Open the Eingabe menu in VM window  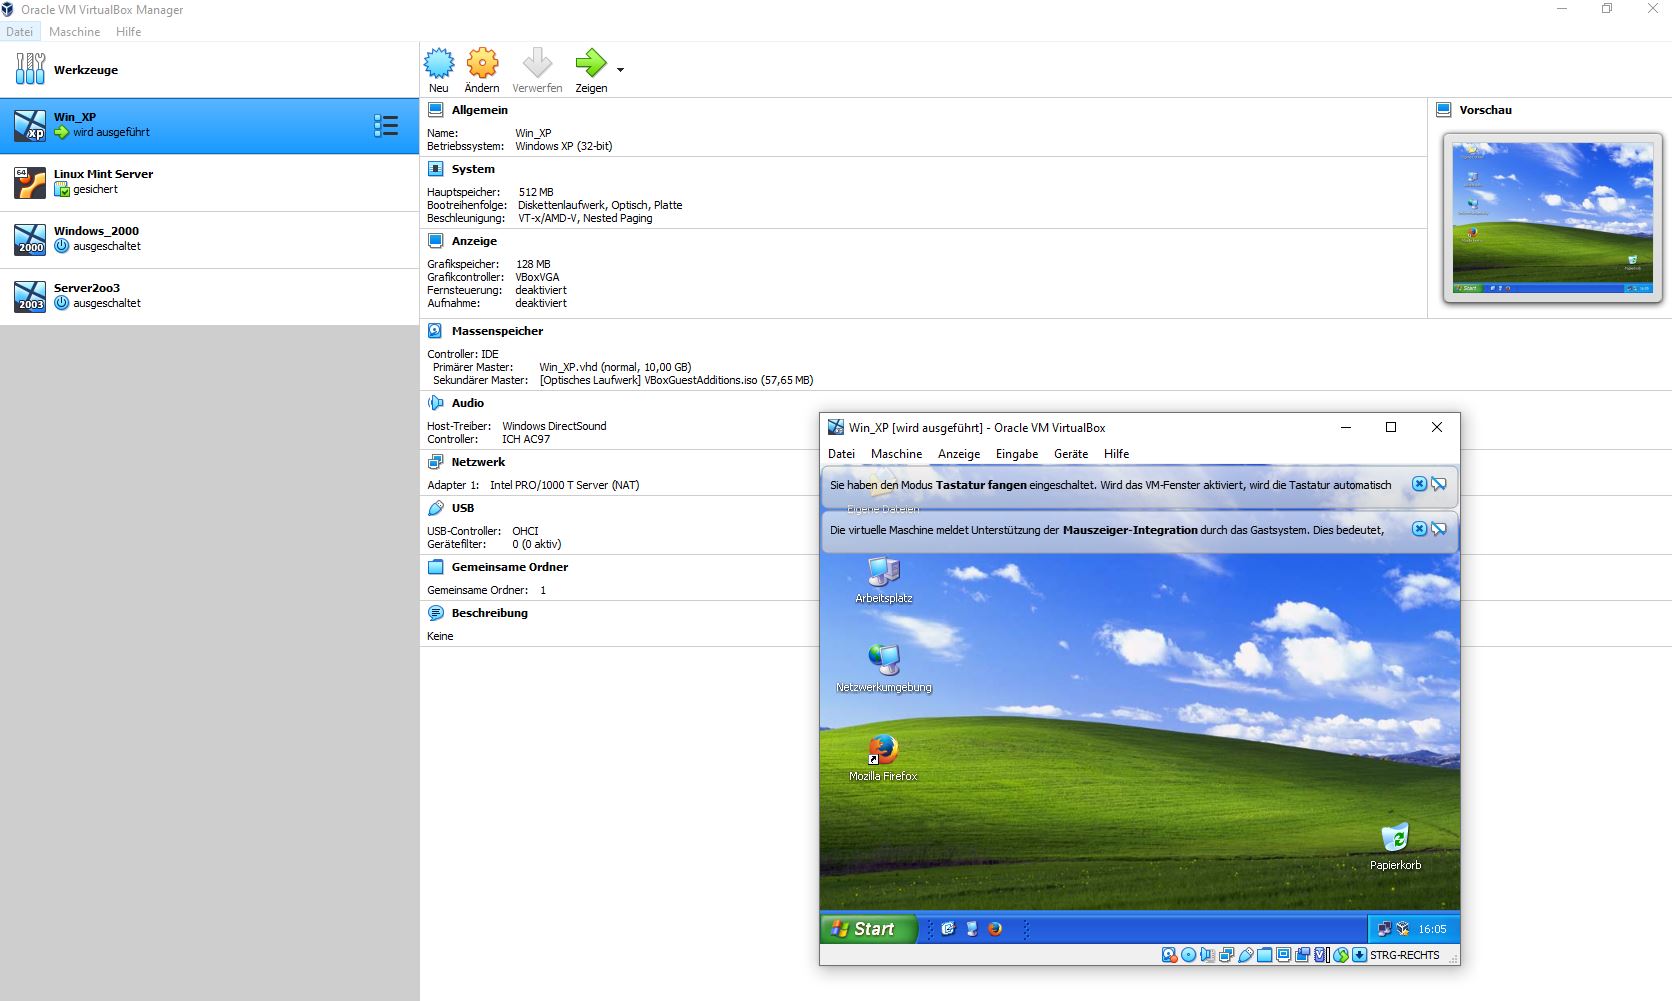[1017, 454]
